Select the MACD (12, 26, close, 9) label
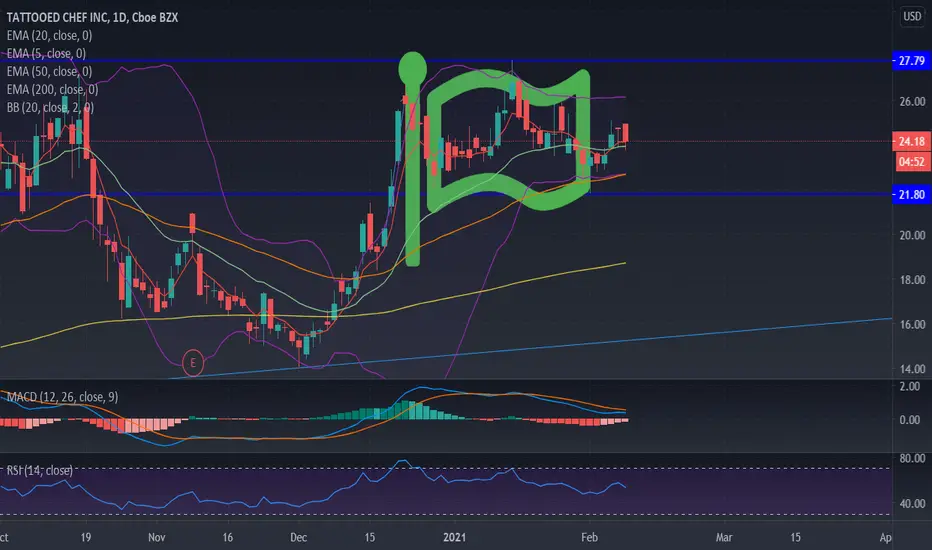Viewport: 932px width, 550px height. (62, 397)
